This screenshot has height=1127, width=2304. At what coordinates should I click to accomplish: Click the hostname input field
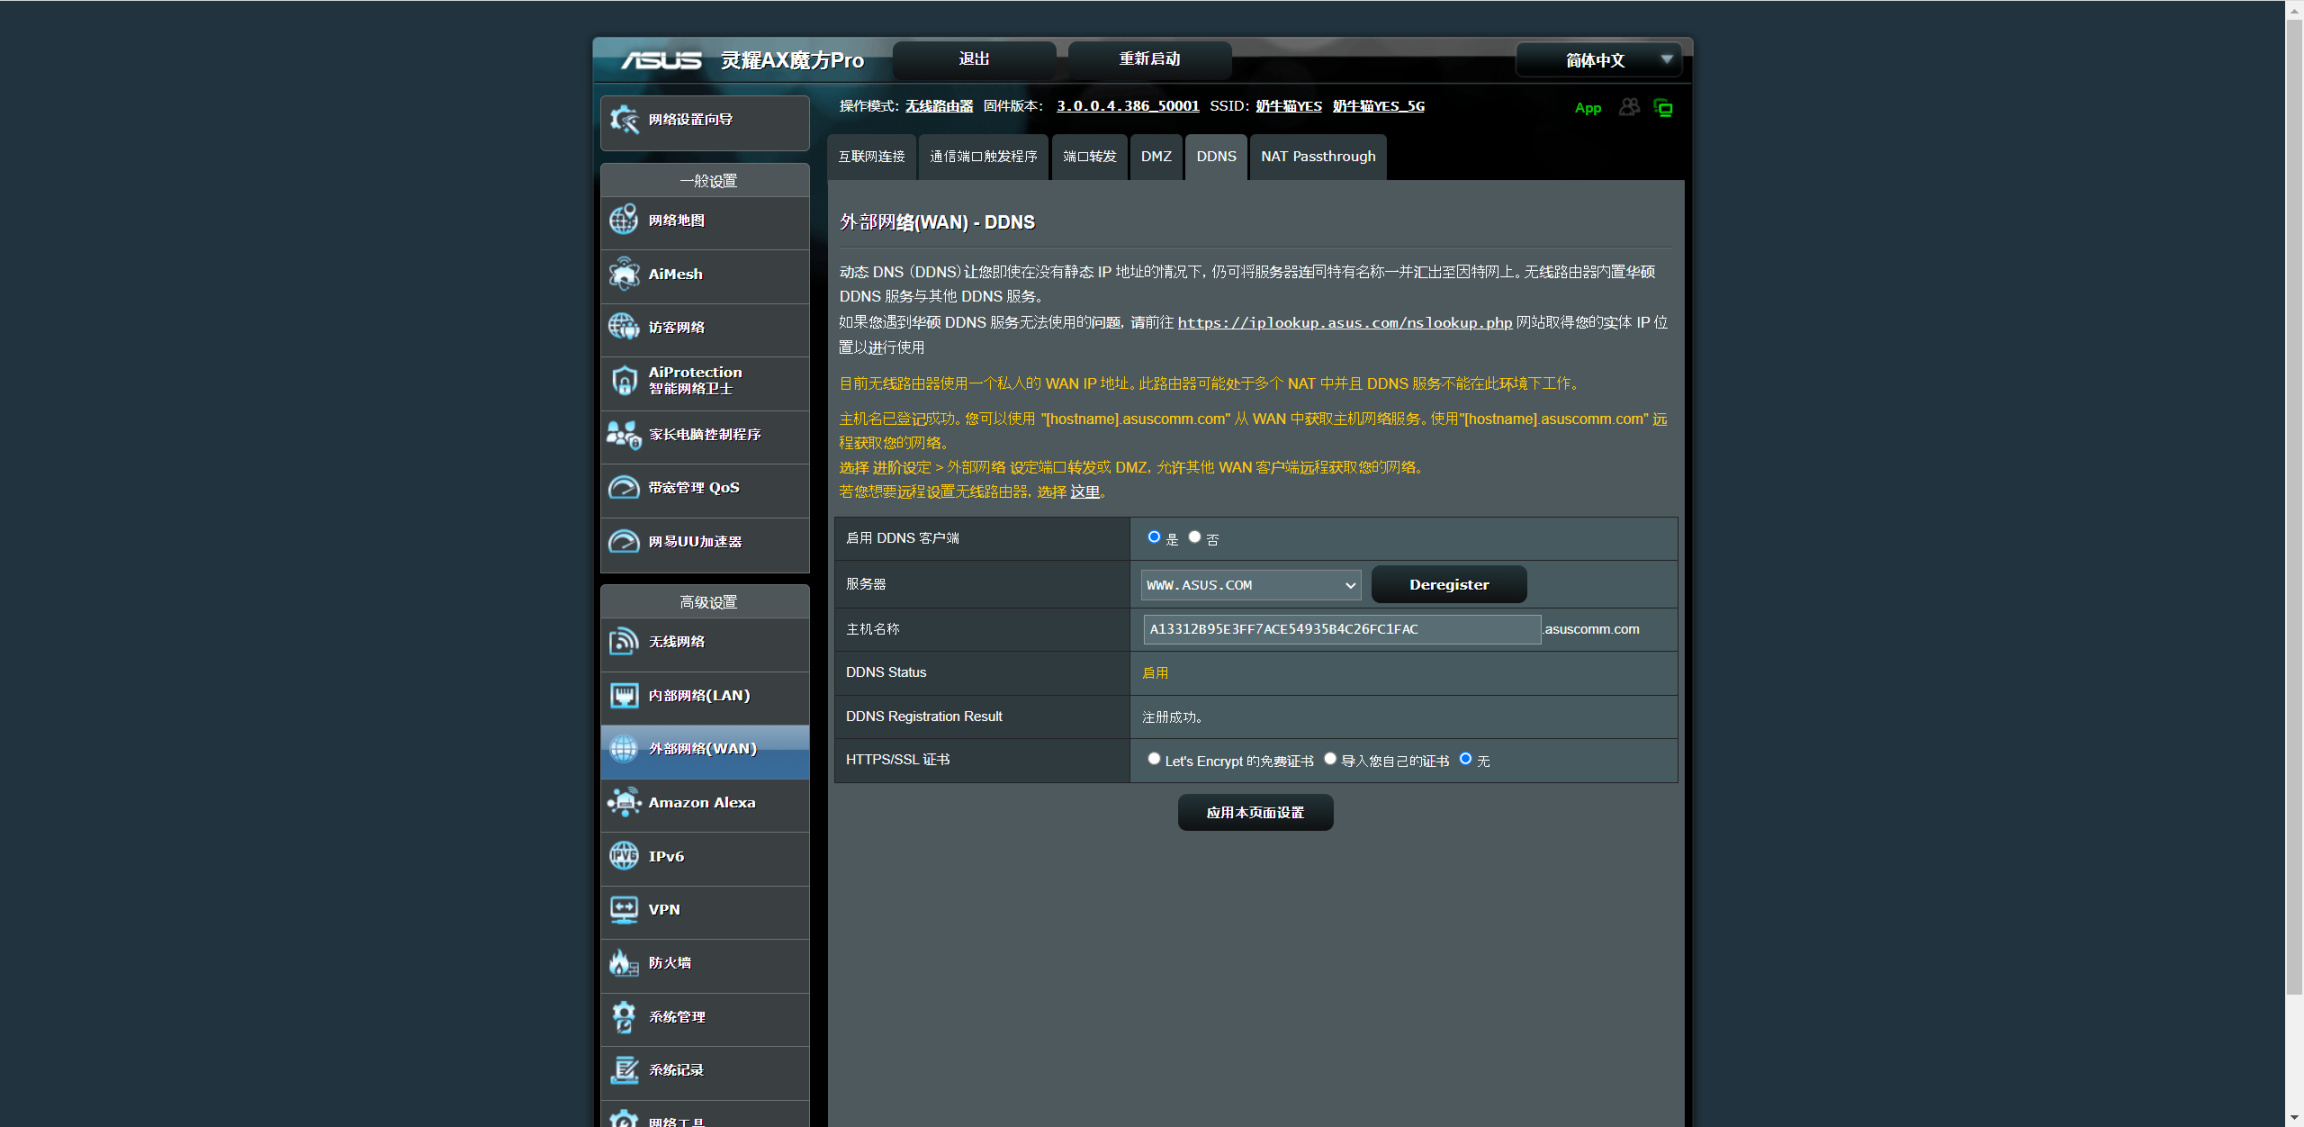1340,629
